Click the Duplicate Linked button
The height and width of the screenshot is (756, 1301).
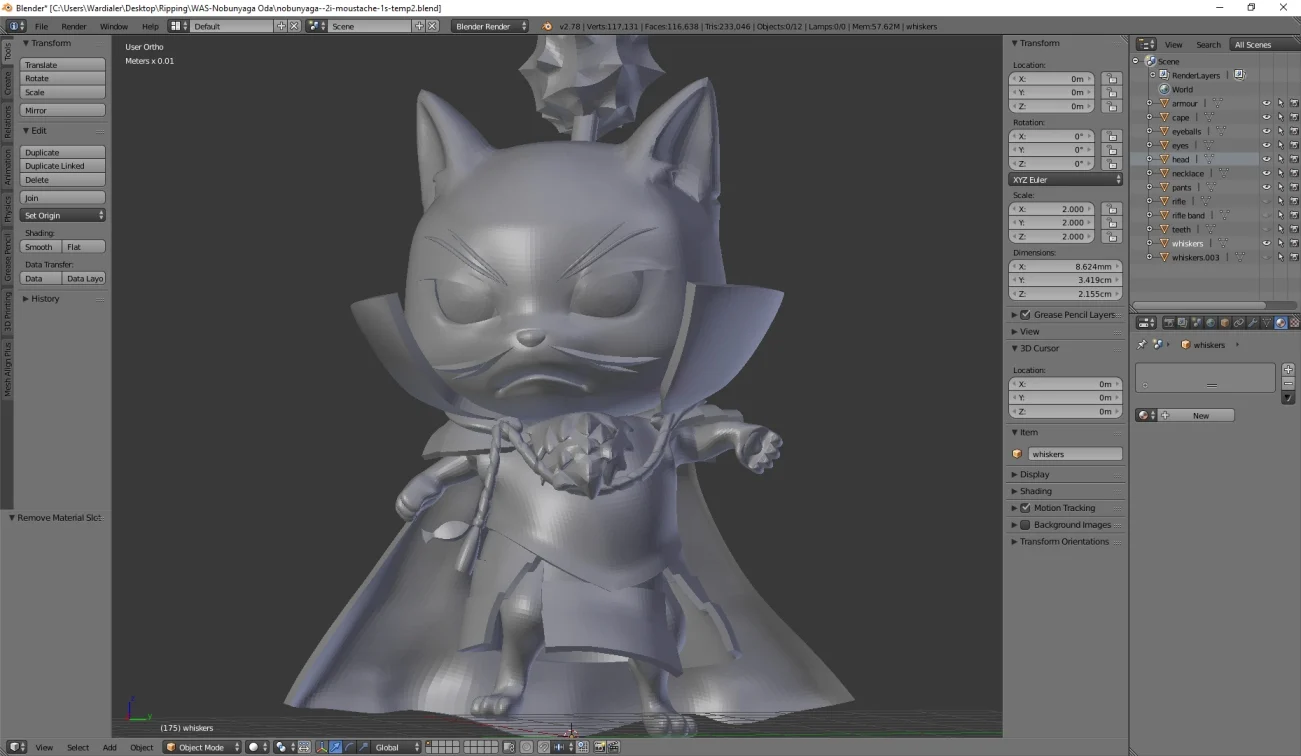pyautogui.click(x=63, y=166)
